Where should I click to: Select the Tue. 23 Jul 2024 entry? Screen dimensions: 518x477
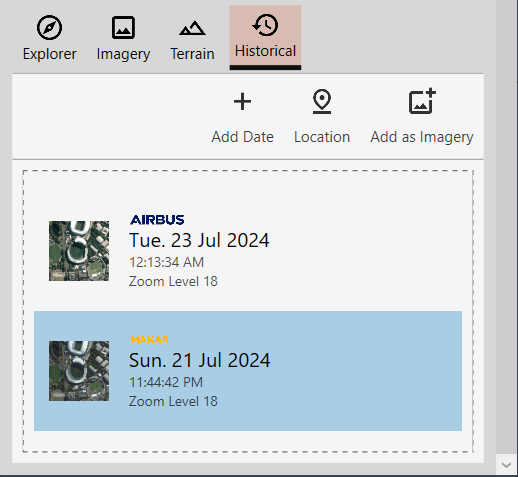pos(248,251)
